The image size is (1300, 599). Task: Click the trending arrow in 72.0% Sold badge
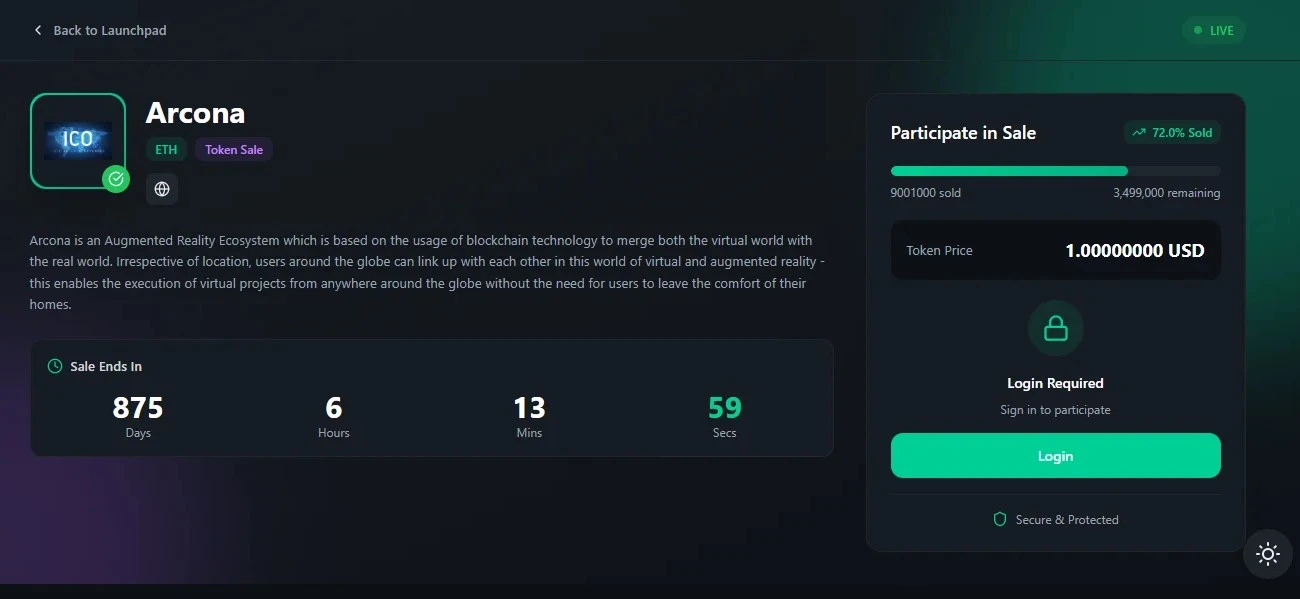pyautogui.click(x=1138, y=132)
